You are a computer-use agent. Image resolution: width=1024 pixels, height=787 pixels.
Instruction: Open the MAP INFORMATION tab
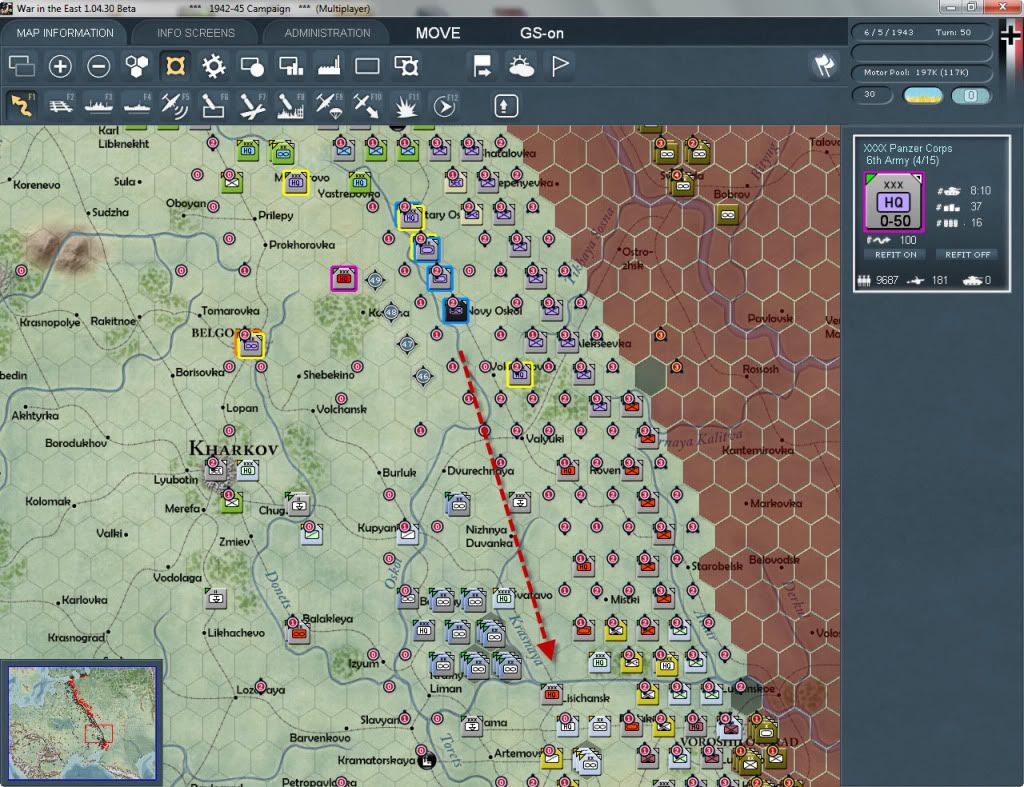65,33
